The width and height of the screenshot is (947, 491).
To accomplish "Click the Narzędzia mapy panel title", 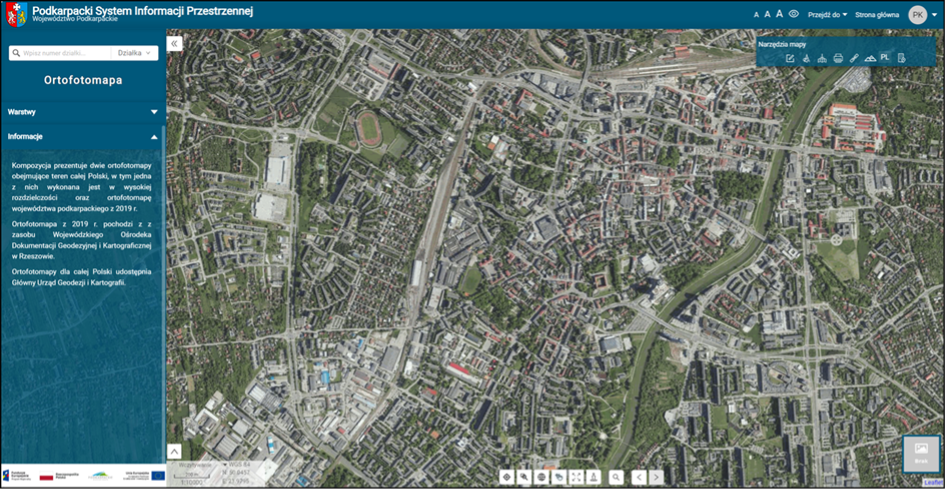I will point(782,44).
